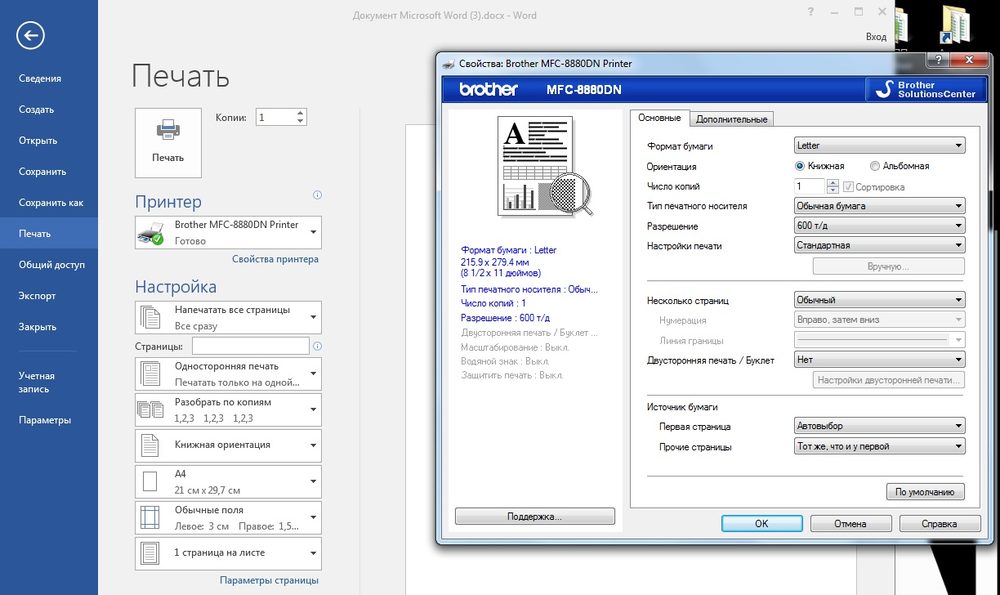Click the printer info icon next to Принтер
Image resolution: width=1000 pixels, height=595 pixels.
pos(317,195)
